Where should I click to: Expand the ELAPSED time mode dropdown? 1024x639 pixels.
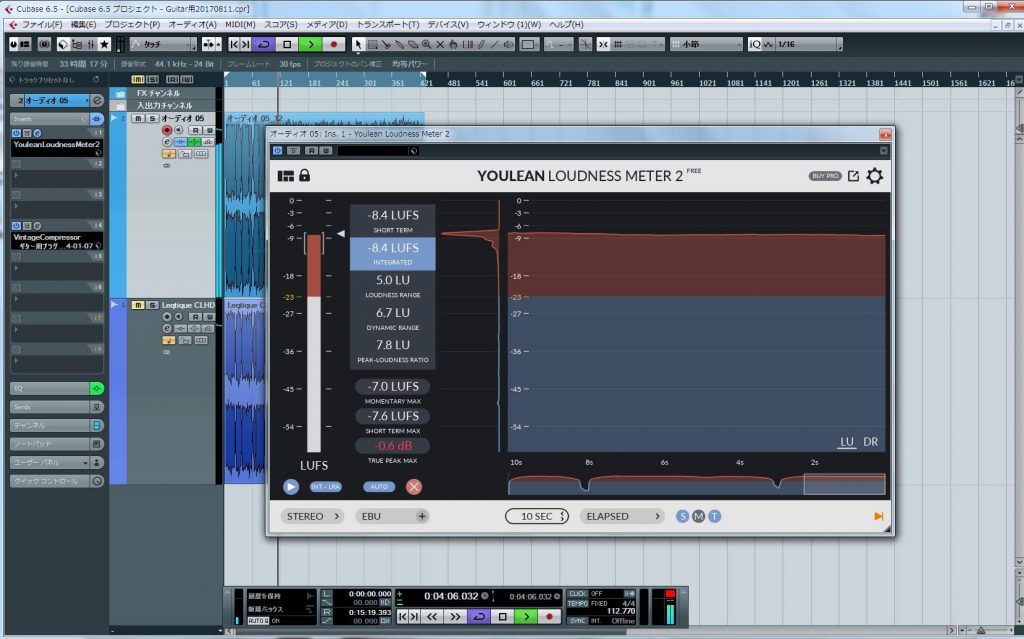(x=624, y=516)
